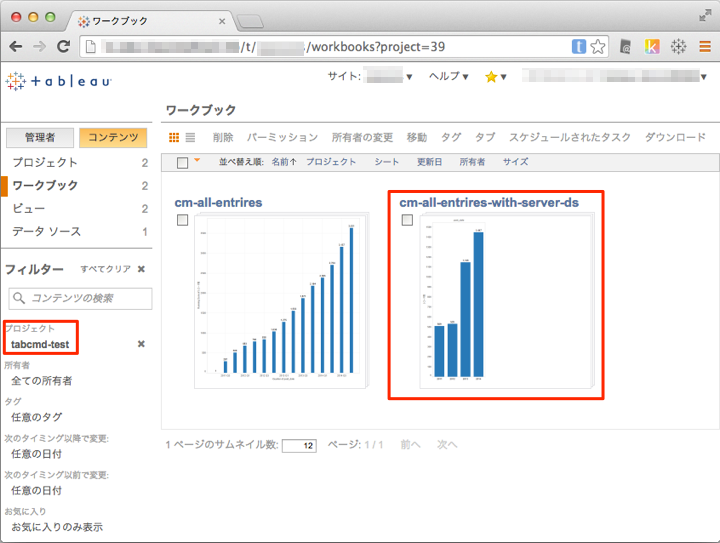The width and height of the screenshot is (720, 543).
Task: Click the colorful 'k' extension icon
Action: click(652, 46)
